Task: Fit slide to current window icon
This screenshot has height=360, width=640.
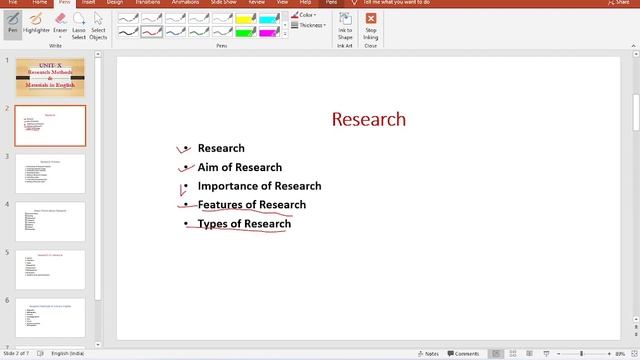Action: [x=634, y=354]
